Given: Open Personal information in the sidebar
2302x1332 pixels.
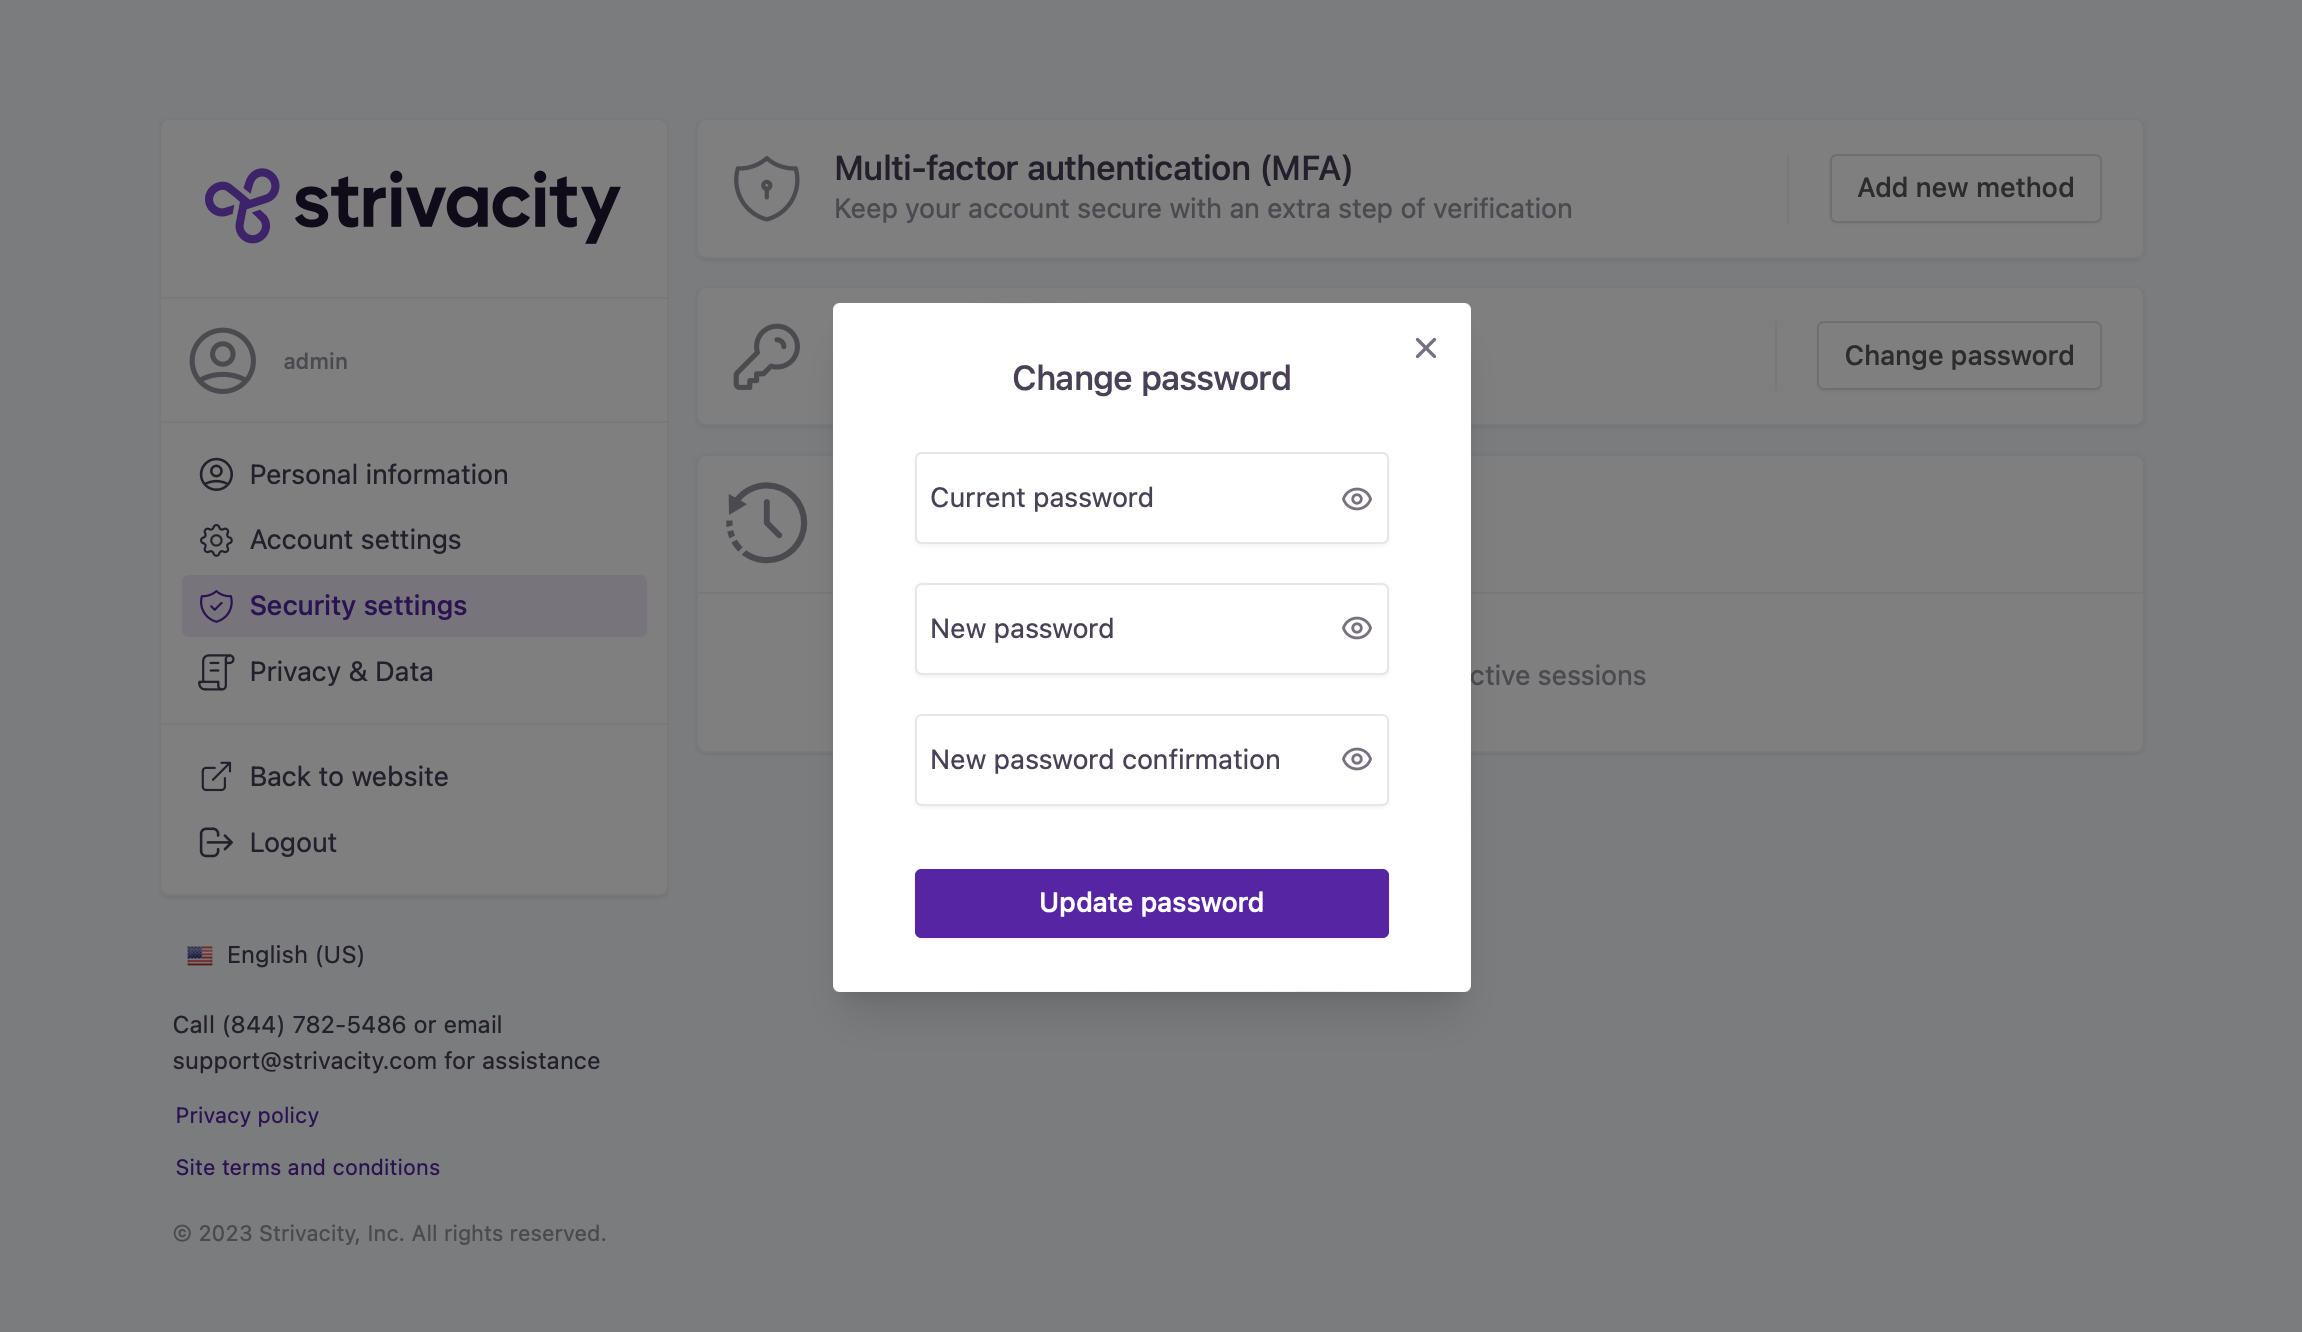Looking at the screenshot, I should [x=378, y=475].
